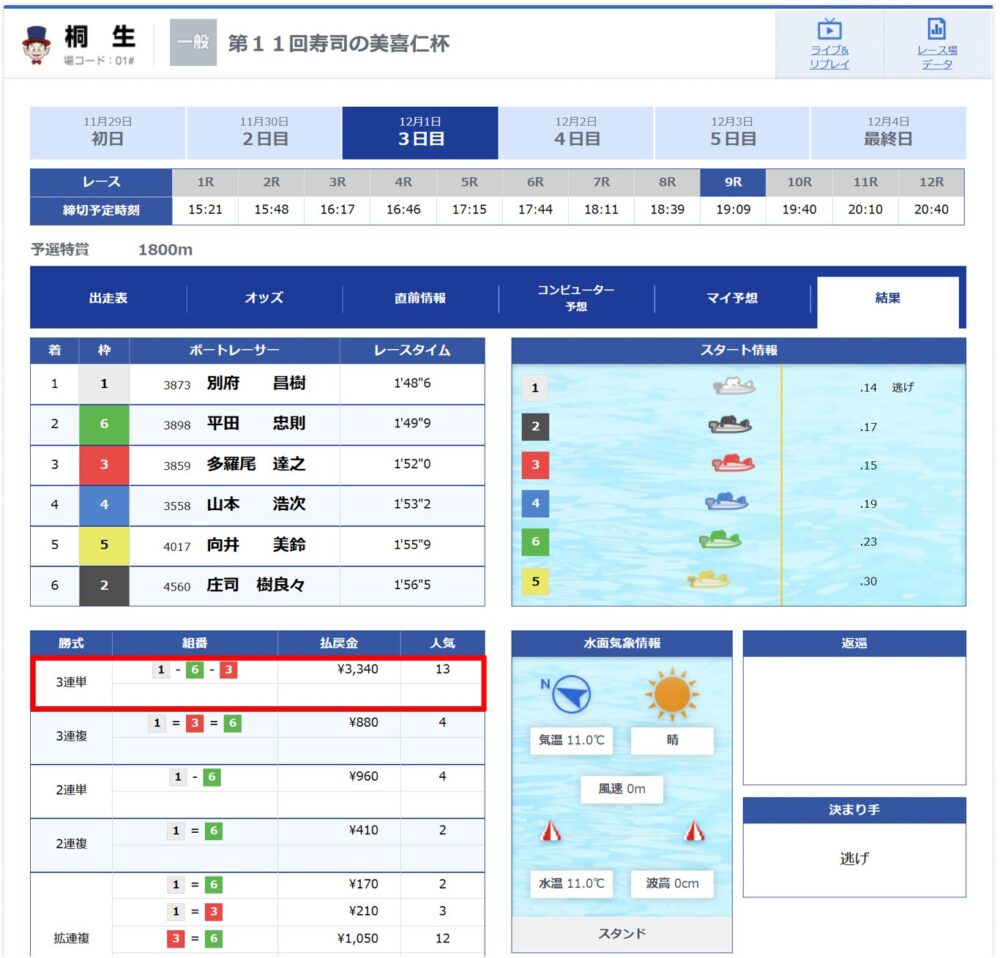1000x958 pixels.
Task: Open the race venue data icon
Action: coord(936,29)
